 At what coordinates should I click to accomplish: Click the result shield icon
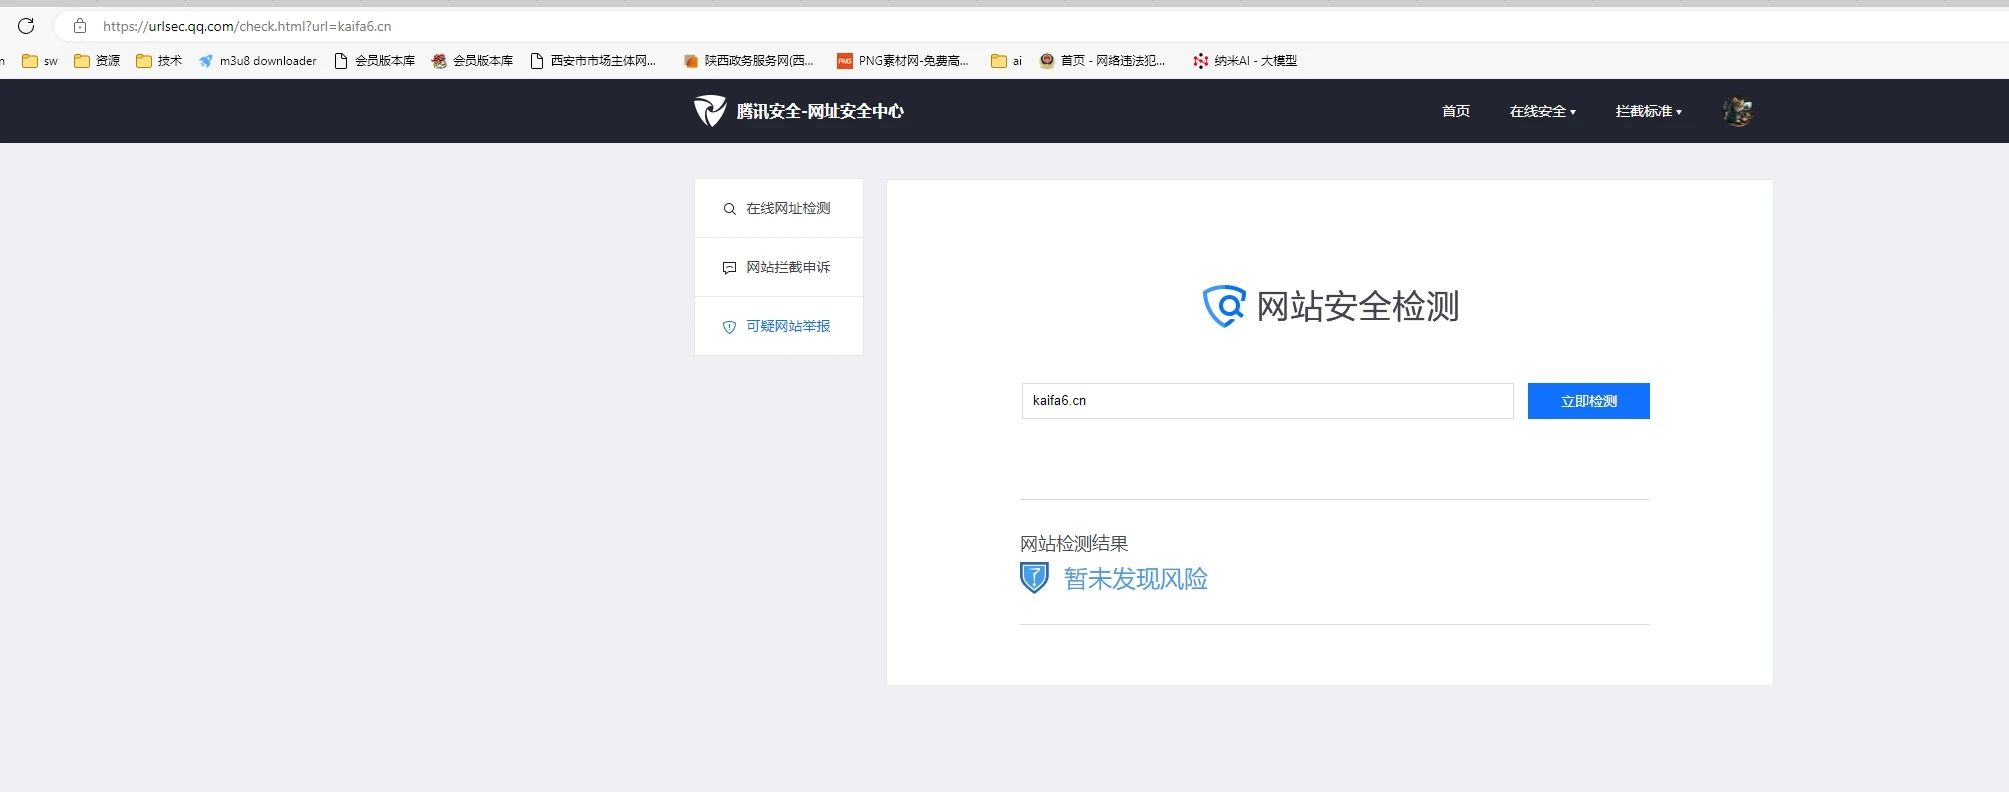coord(1034,578)
